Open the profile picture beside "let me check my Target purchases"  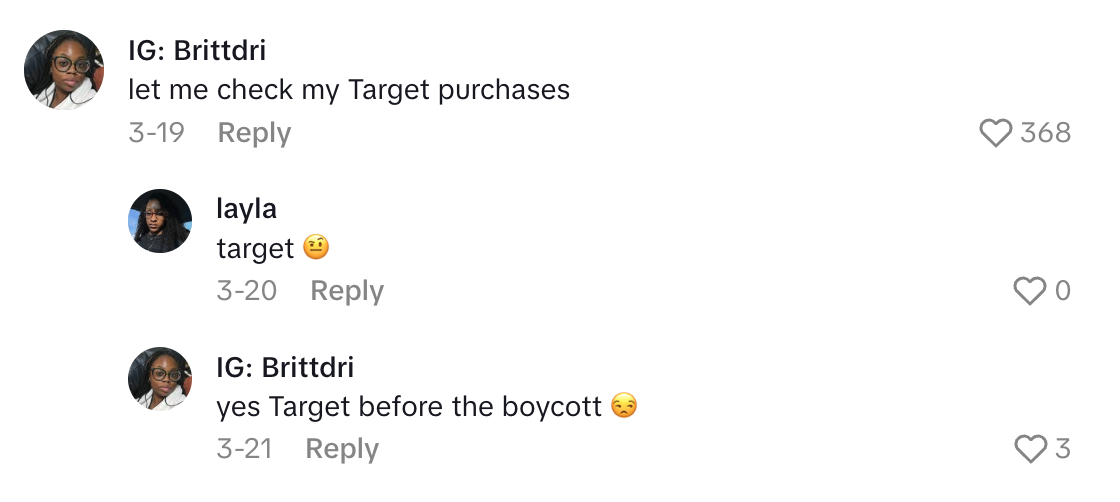click(x=65, y=69)
